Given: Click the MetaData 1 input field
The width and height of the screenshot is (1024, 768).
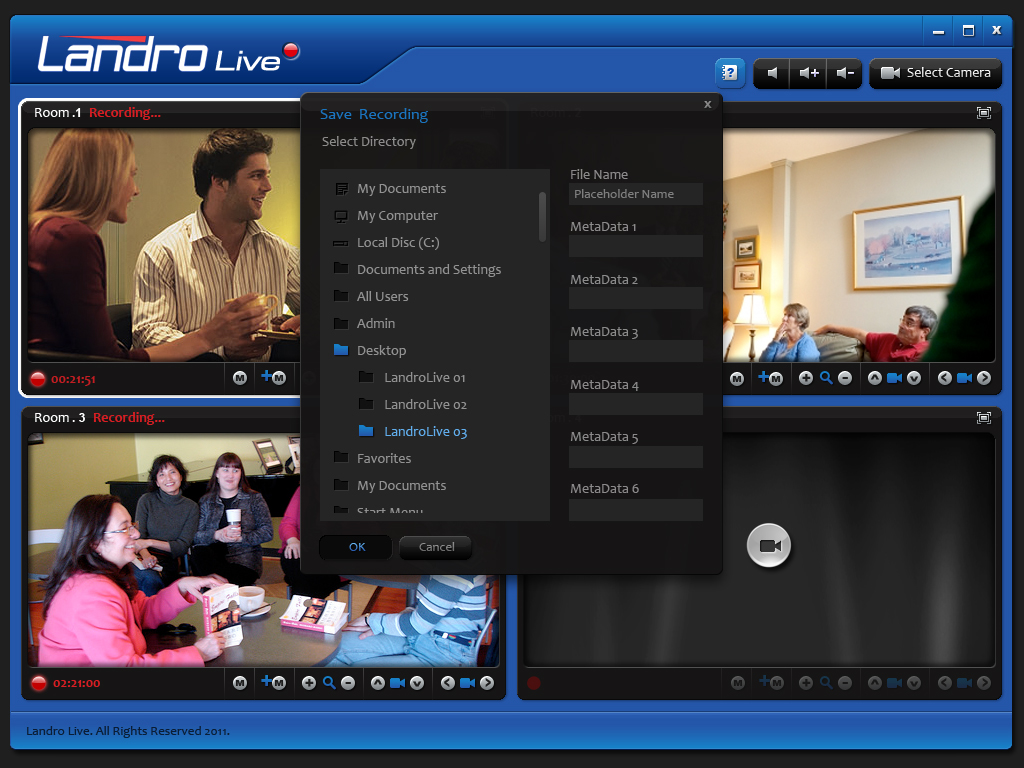Looking at the screenshot, I should click(x=635, y=246).
